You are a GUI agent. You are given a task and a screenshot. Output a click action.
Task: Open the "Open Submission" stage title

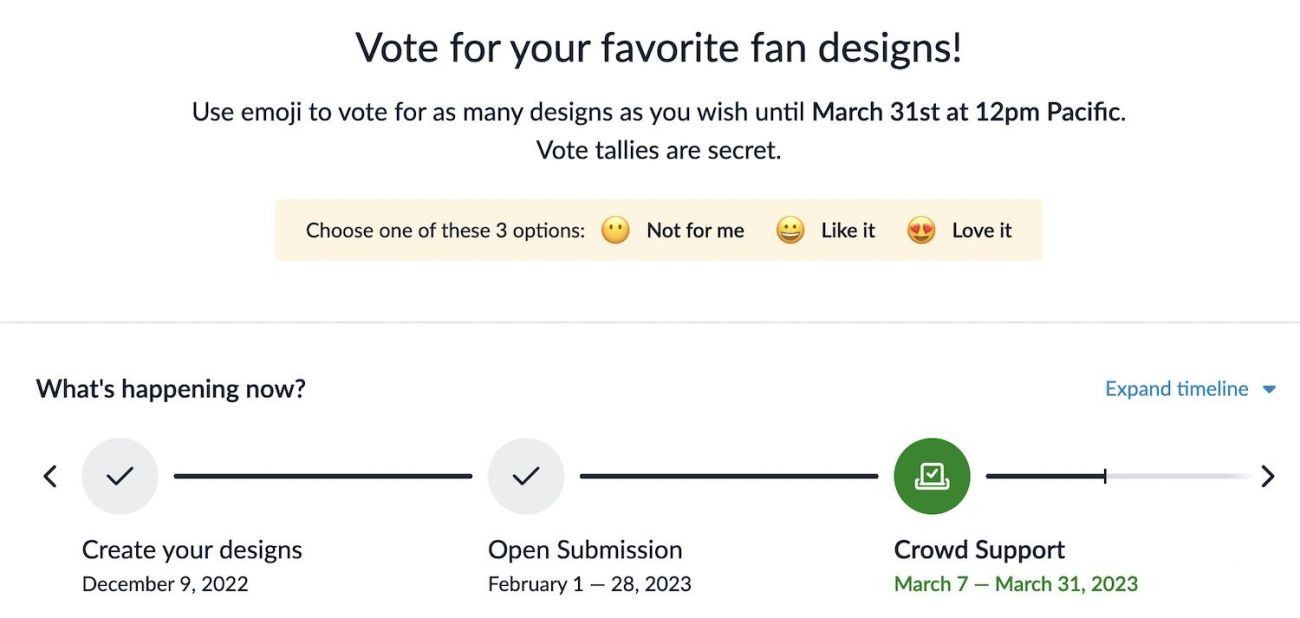585,549
